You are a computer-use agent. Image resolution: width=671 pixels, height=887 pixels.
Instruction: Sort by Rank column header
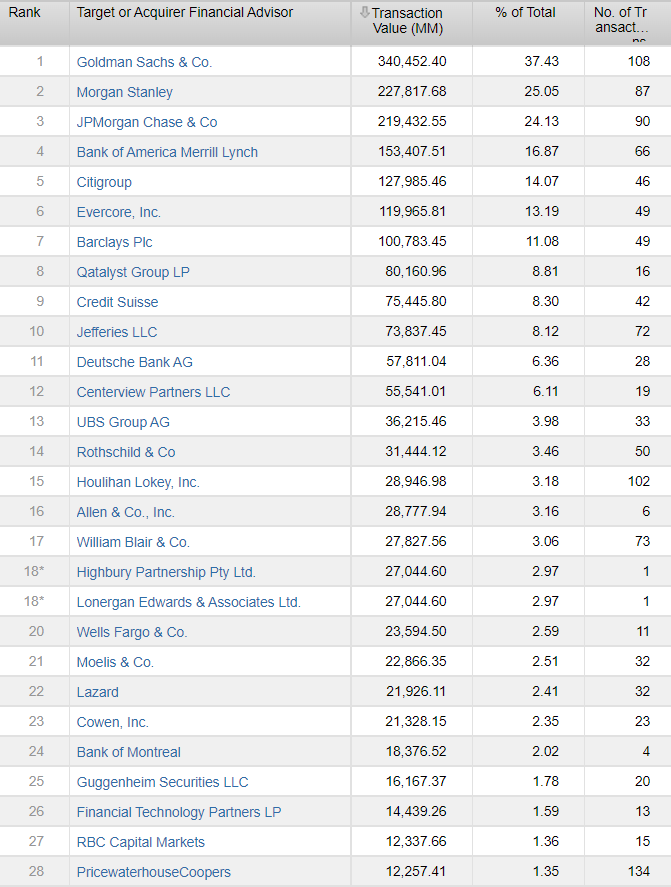click(25, 13)
